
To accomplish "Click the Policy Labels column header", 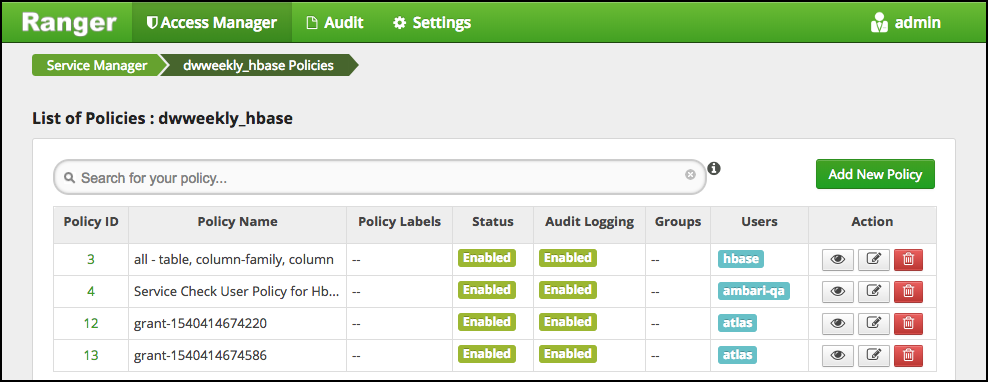I will [399, 222].
